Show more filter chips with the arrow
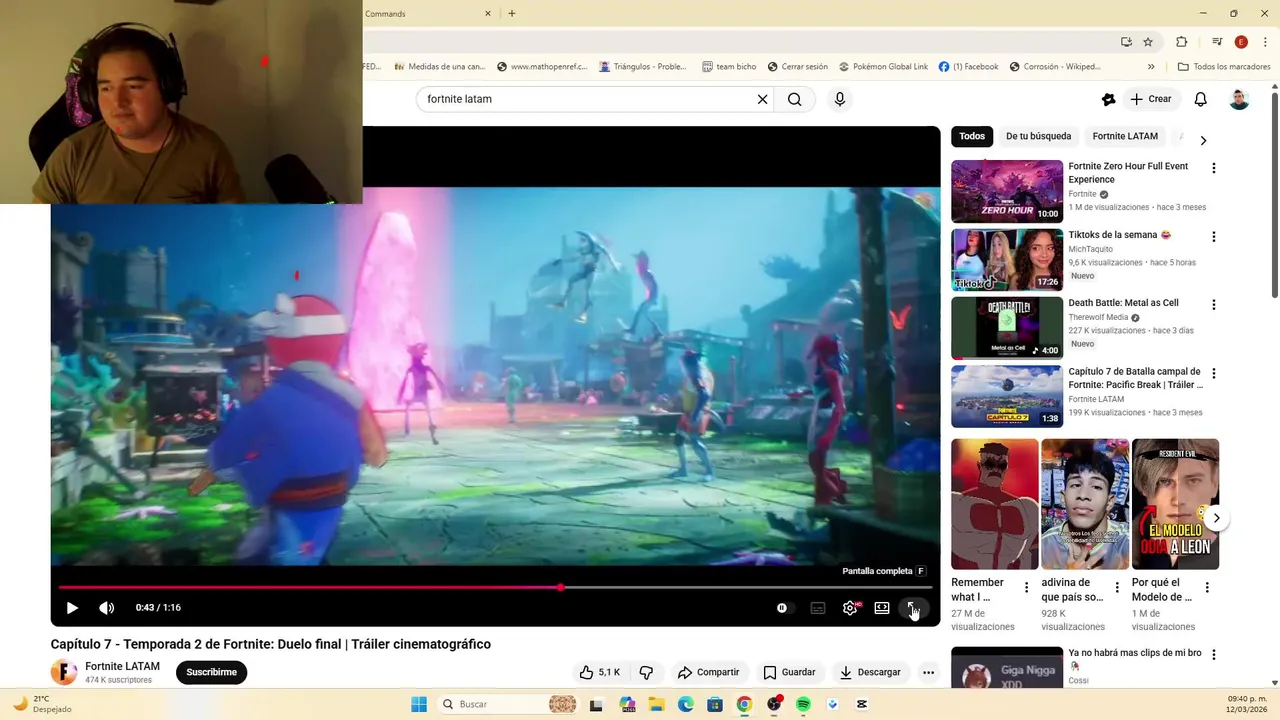Screen dimensions: 1280x720 [1203, 140]
